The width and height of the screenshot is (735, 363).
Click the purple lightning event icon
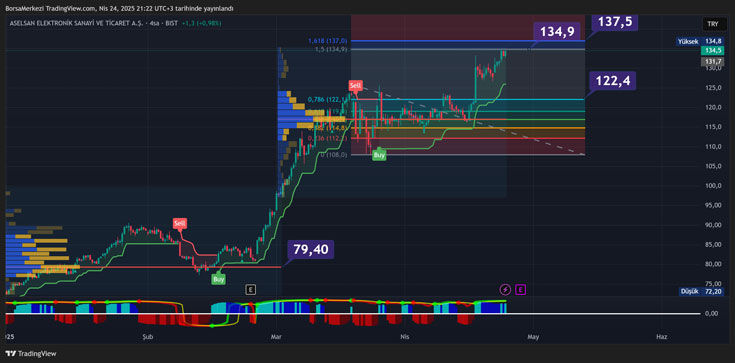tap(505, 290)
